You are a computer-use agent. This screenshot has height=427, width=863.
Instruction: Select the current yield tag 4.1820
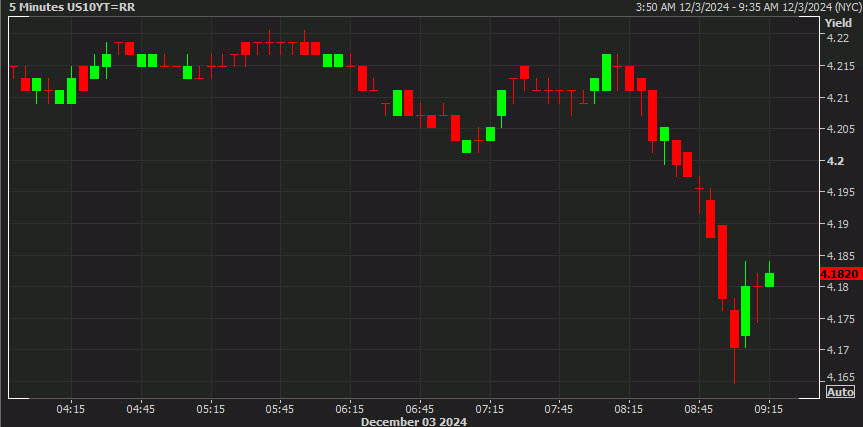pyautogui.click(x=839, y=274)
